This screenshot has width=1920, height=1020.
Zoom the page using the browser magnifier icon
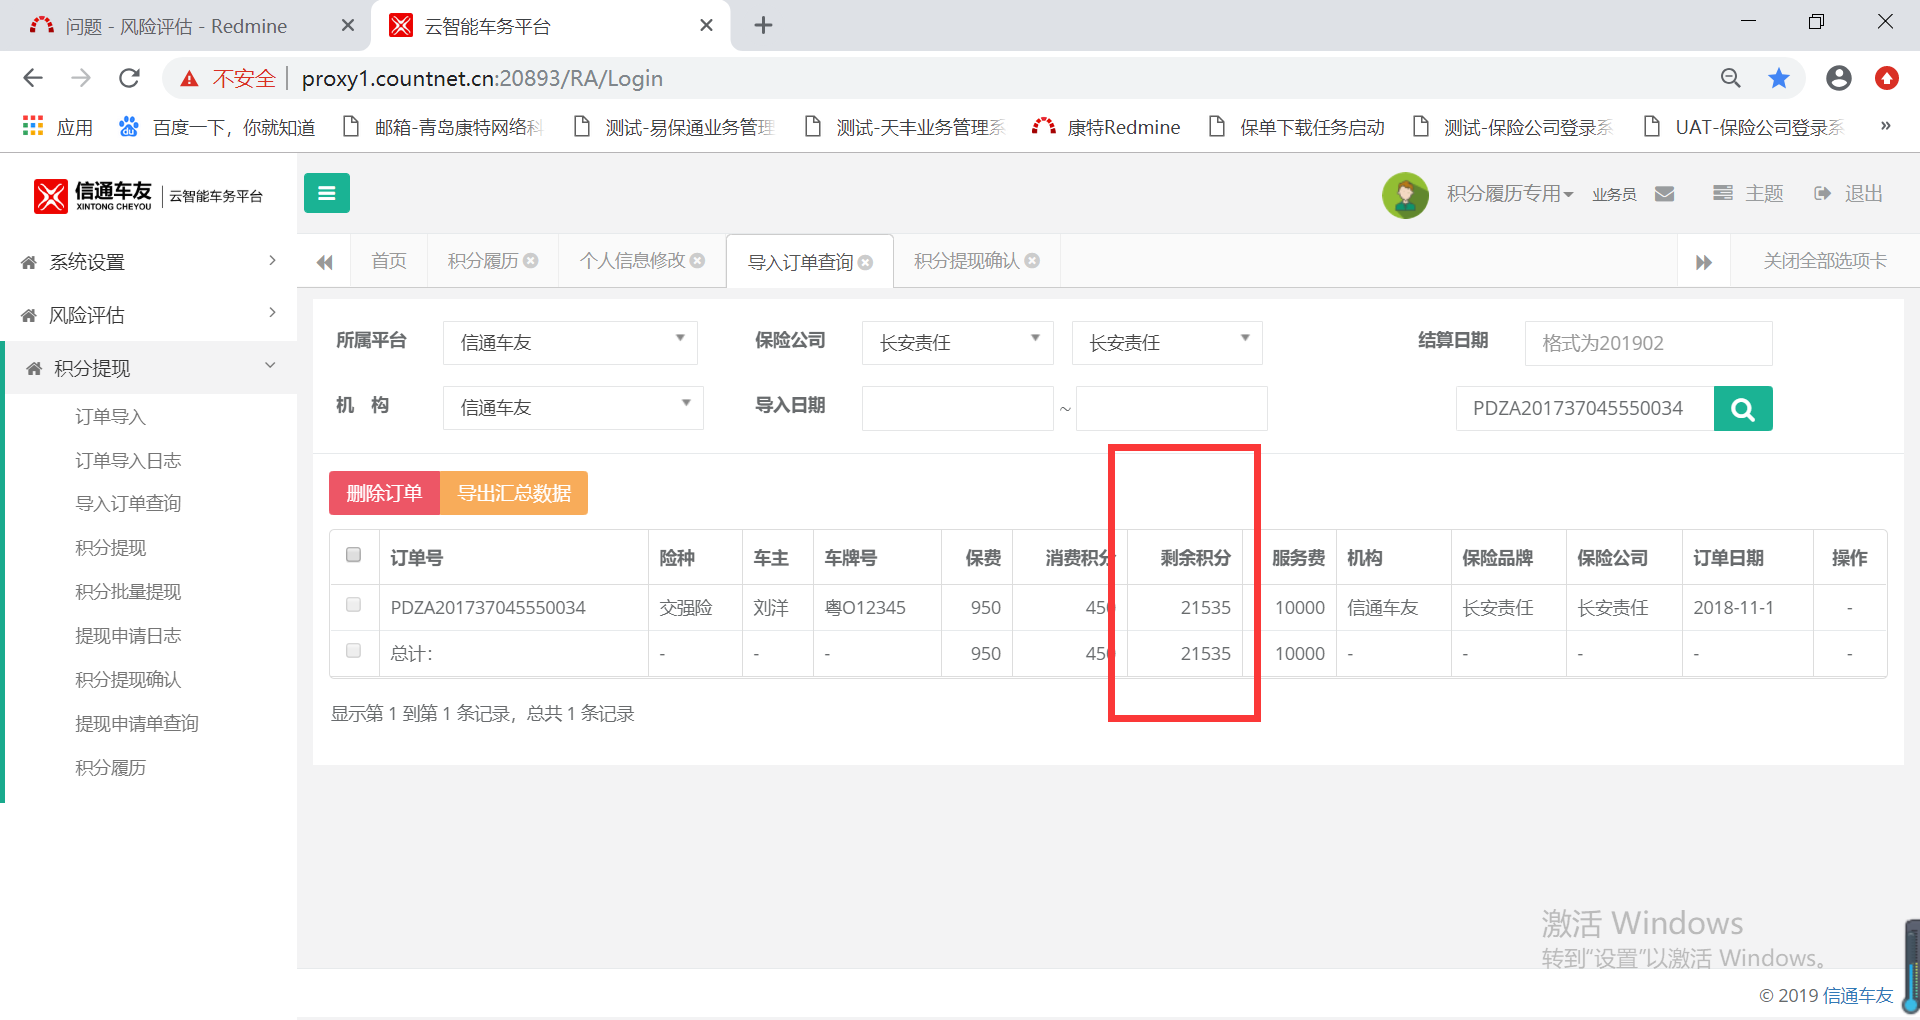[x=1730, y=78]
